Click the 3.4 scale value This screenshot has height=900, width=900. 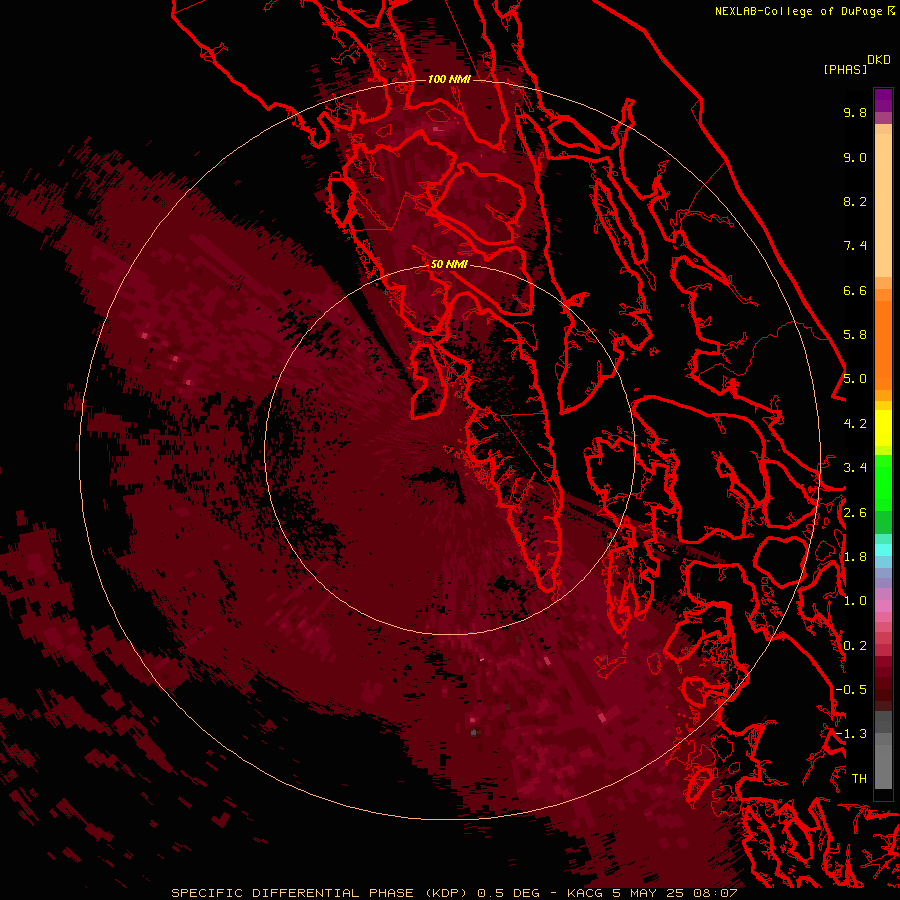pyautogui.click(x=855, y=468)
